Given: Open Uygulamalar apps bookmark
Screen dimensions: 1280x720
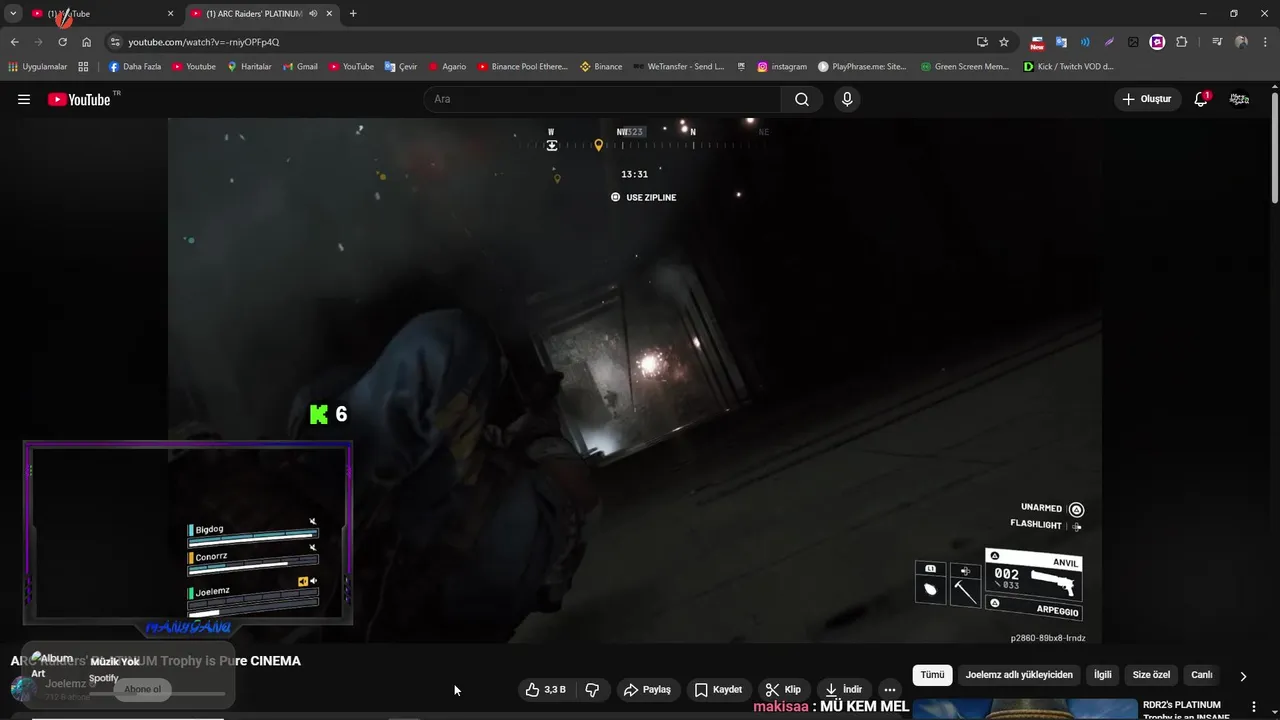Looking at the screenshot, I should (x=37, y=67).
